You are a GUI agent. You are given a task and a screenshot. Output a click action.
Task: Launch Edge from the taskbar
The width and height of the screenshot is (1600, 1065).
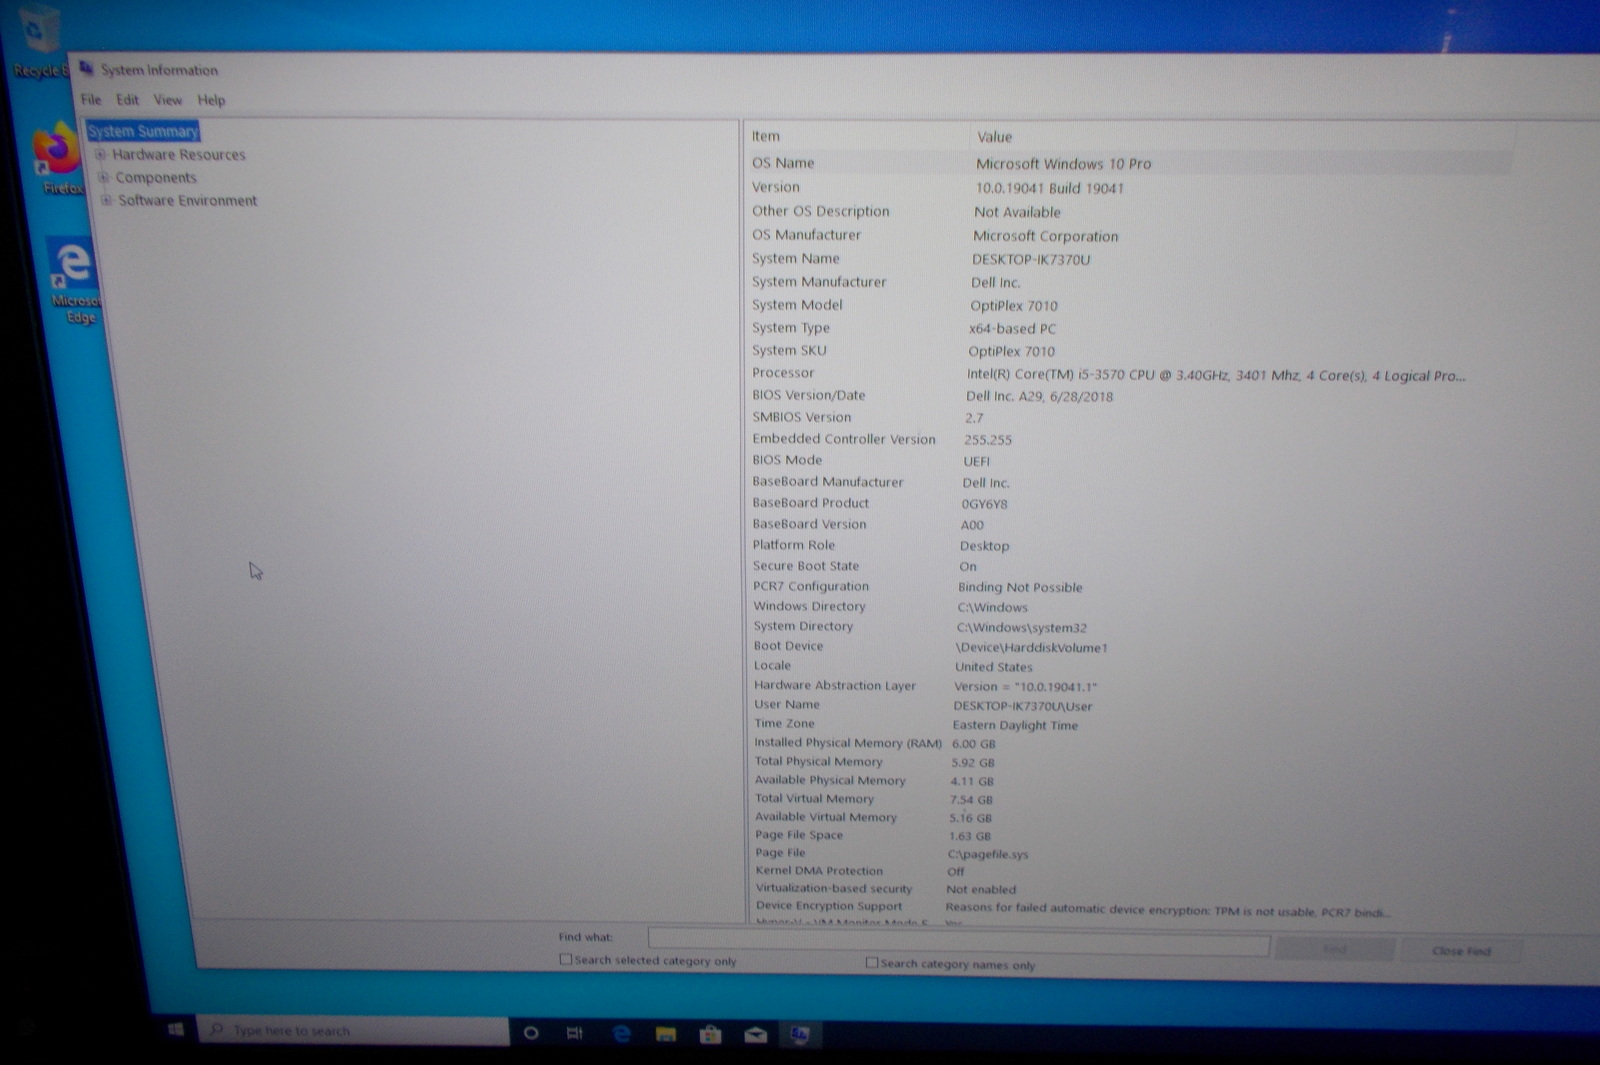click(x=621, y=1034)
